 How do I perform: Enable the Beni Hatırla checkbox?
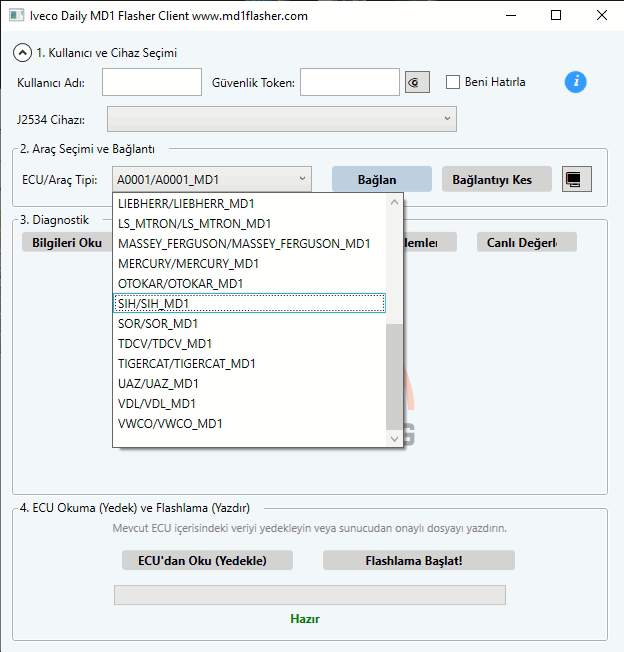coord(453,82)
